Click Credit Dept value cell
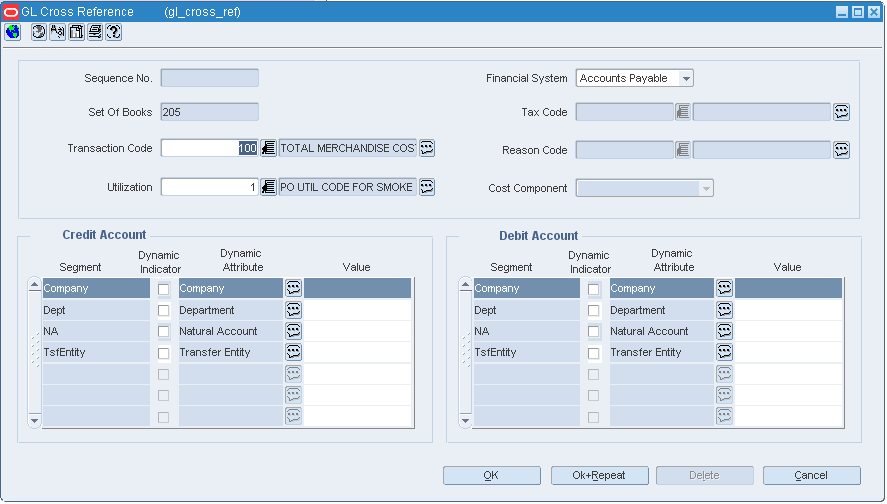 pos(358,309)
